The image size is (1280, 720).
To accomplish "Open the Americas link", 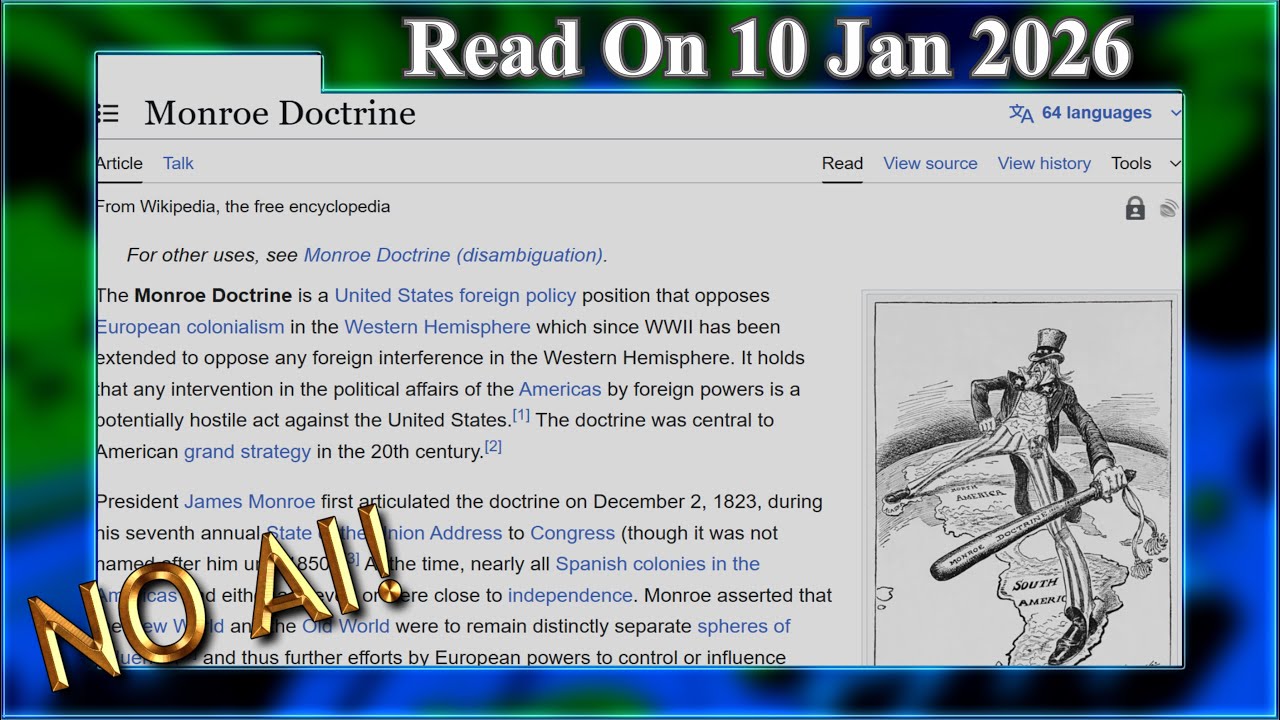I will [x=560, y=389].
